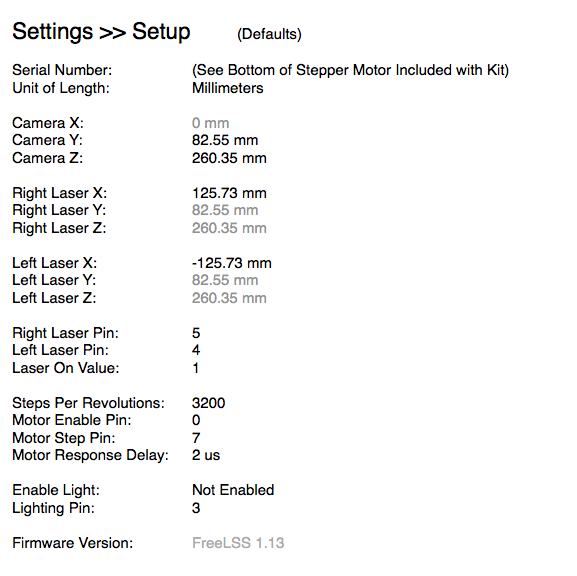Screen dimensions: 577x576
Task: Click the Settings >> Setup heading
Action: coord(101,31)
